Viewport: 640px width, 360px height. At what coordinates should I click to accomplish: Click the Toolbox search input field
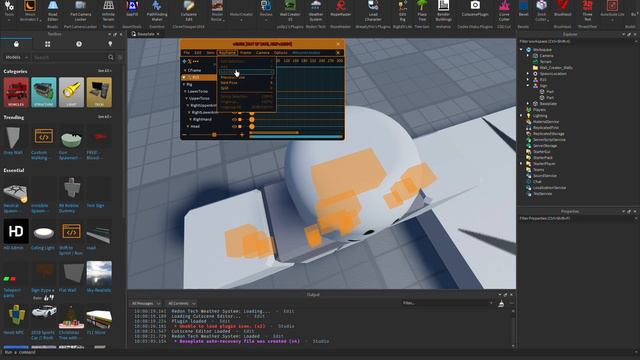[x=69, y=57]
